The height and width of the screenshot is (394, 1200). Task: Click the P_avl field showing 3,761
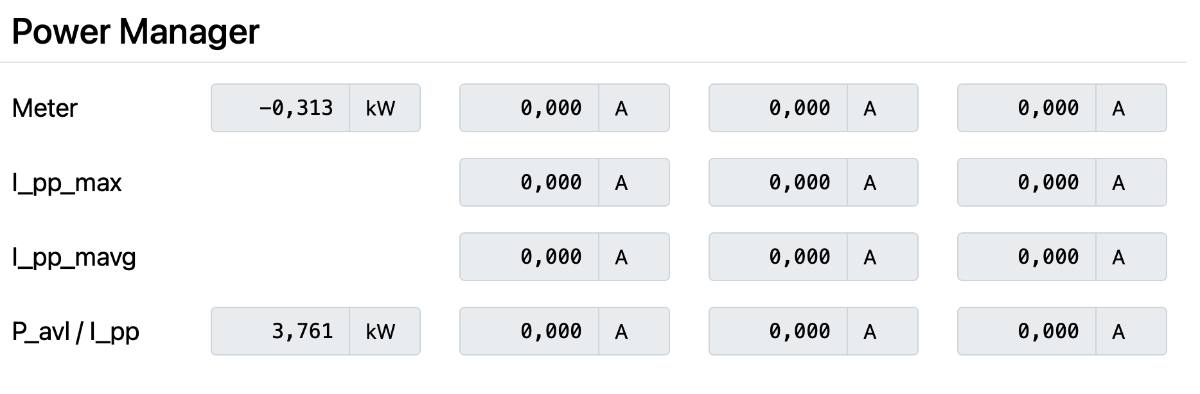(280, 331)
